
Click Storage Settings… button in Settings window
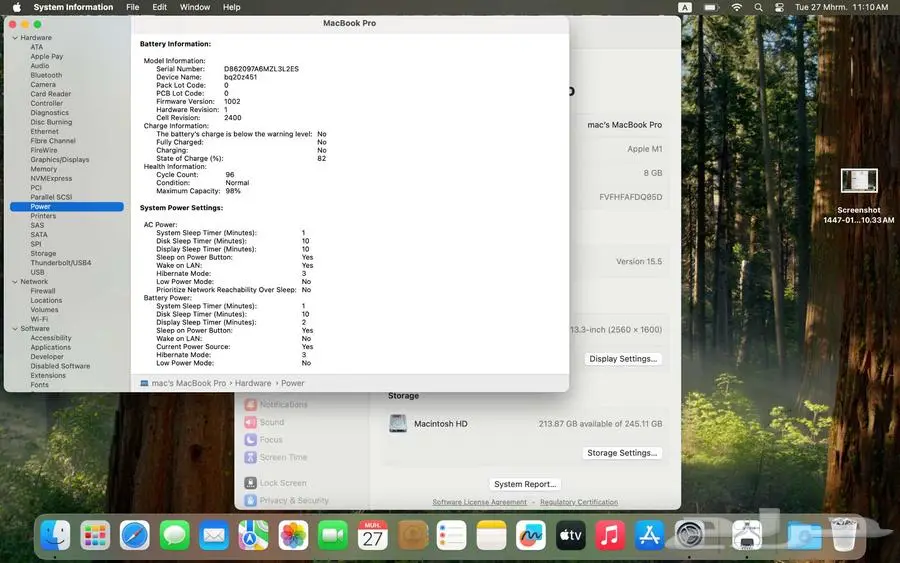[x=622, y=453]
